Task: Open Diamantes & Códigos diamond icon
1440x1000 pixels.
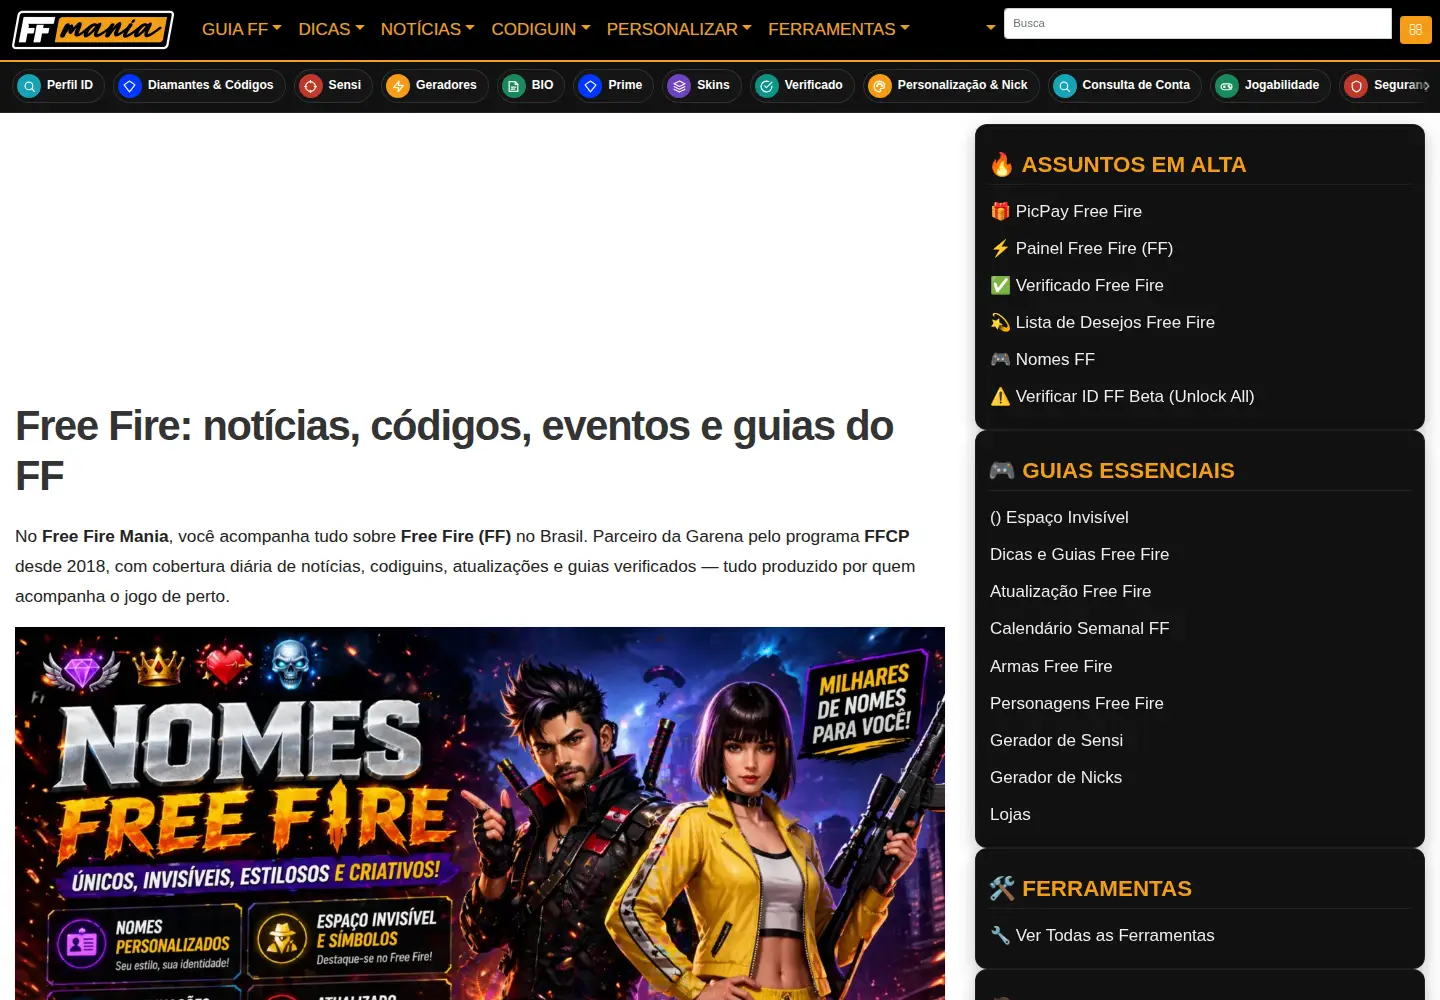Action: (130, 86)
